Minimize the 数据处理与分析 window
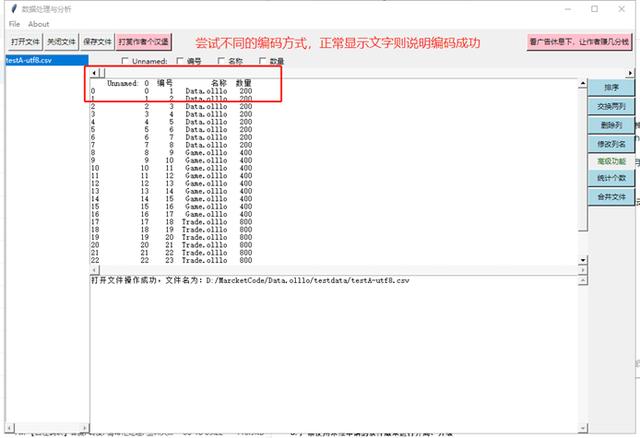 pyautogui.click(x=568, y=9)
